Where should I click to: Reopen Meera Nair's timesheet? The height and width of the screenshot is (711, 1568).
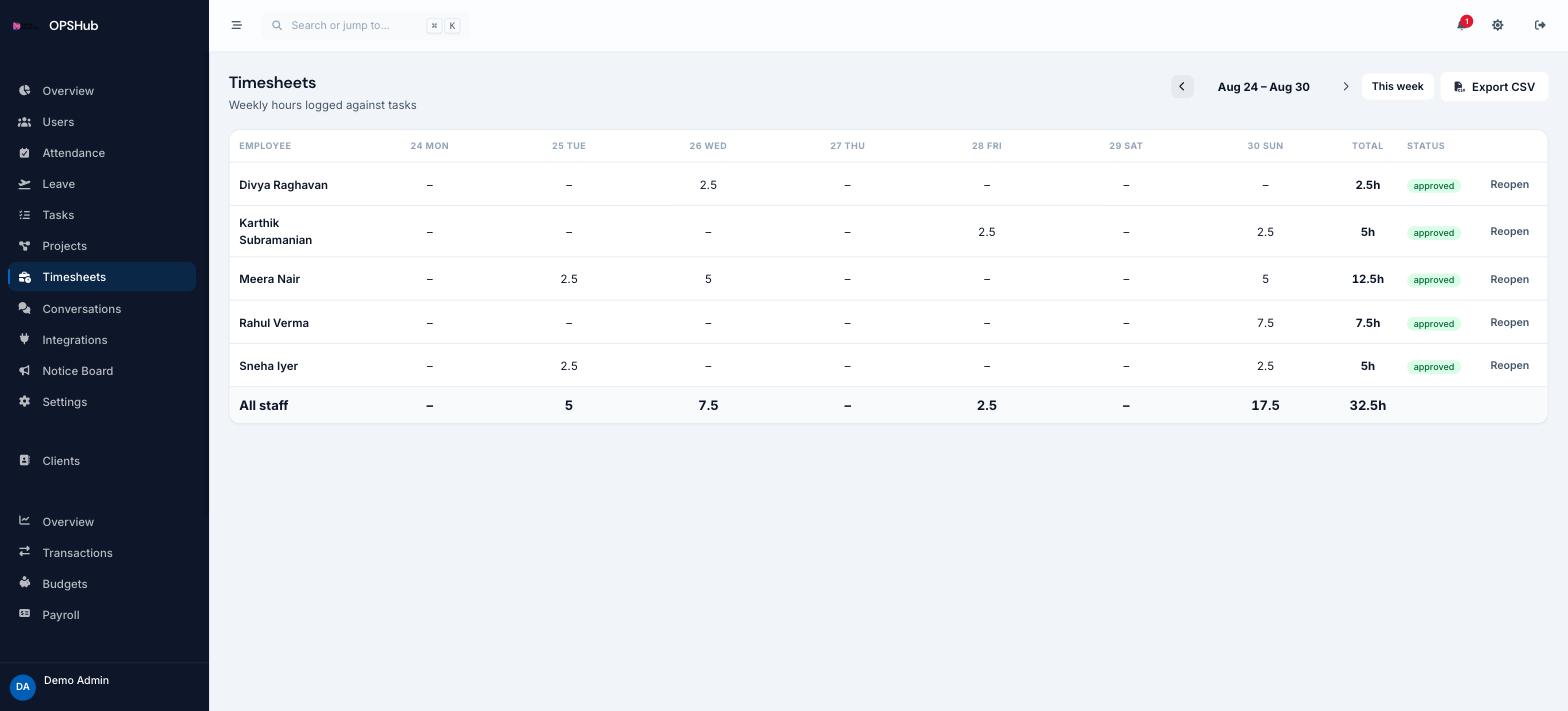(1509, 279)
